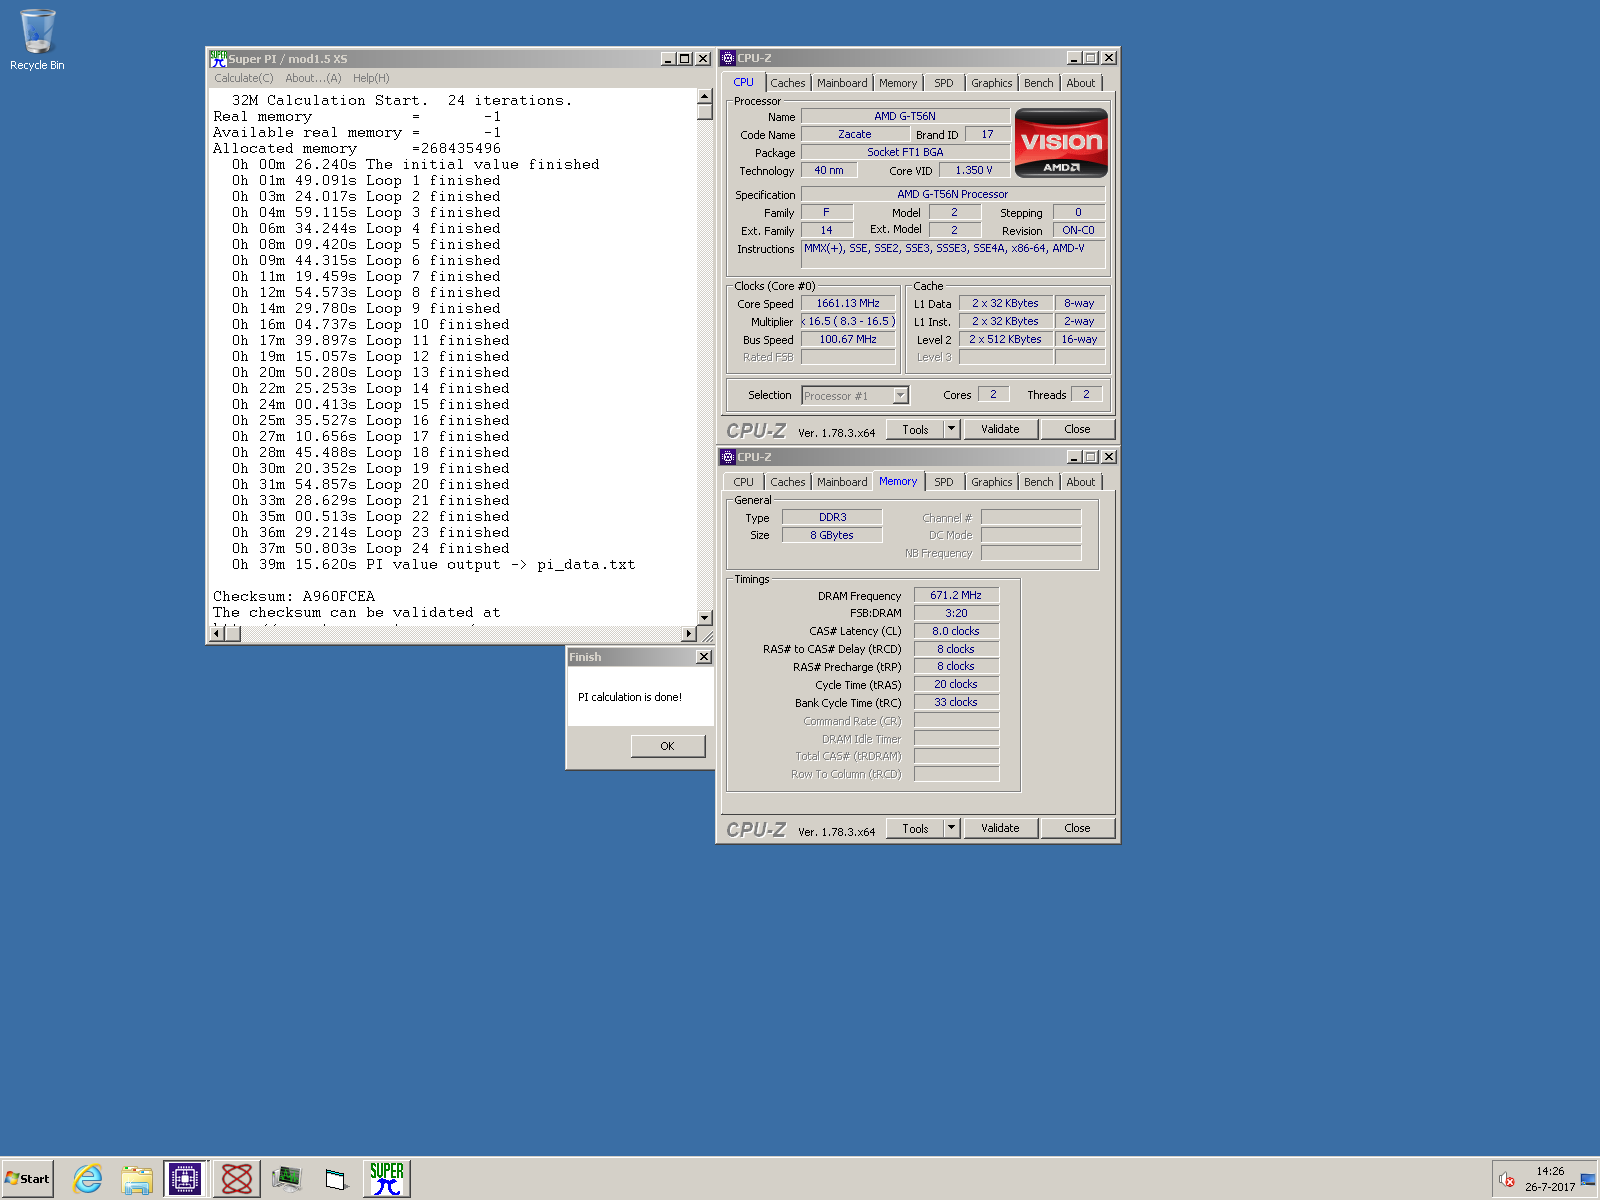
Task: Switch to Bench tab in top CPU-Z window
Action: coord(1039,83)
